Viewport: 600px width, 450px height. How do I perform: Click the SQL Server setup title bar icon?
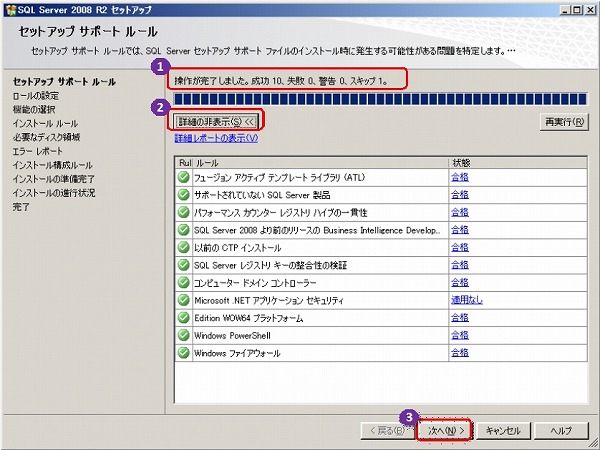point(11,10)
